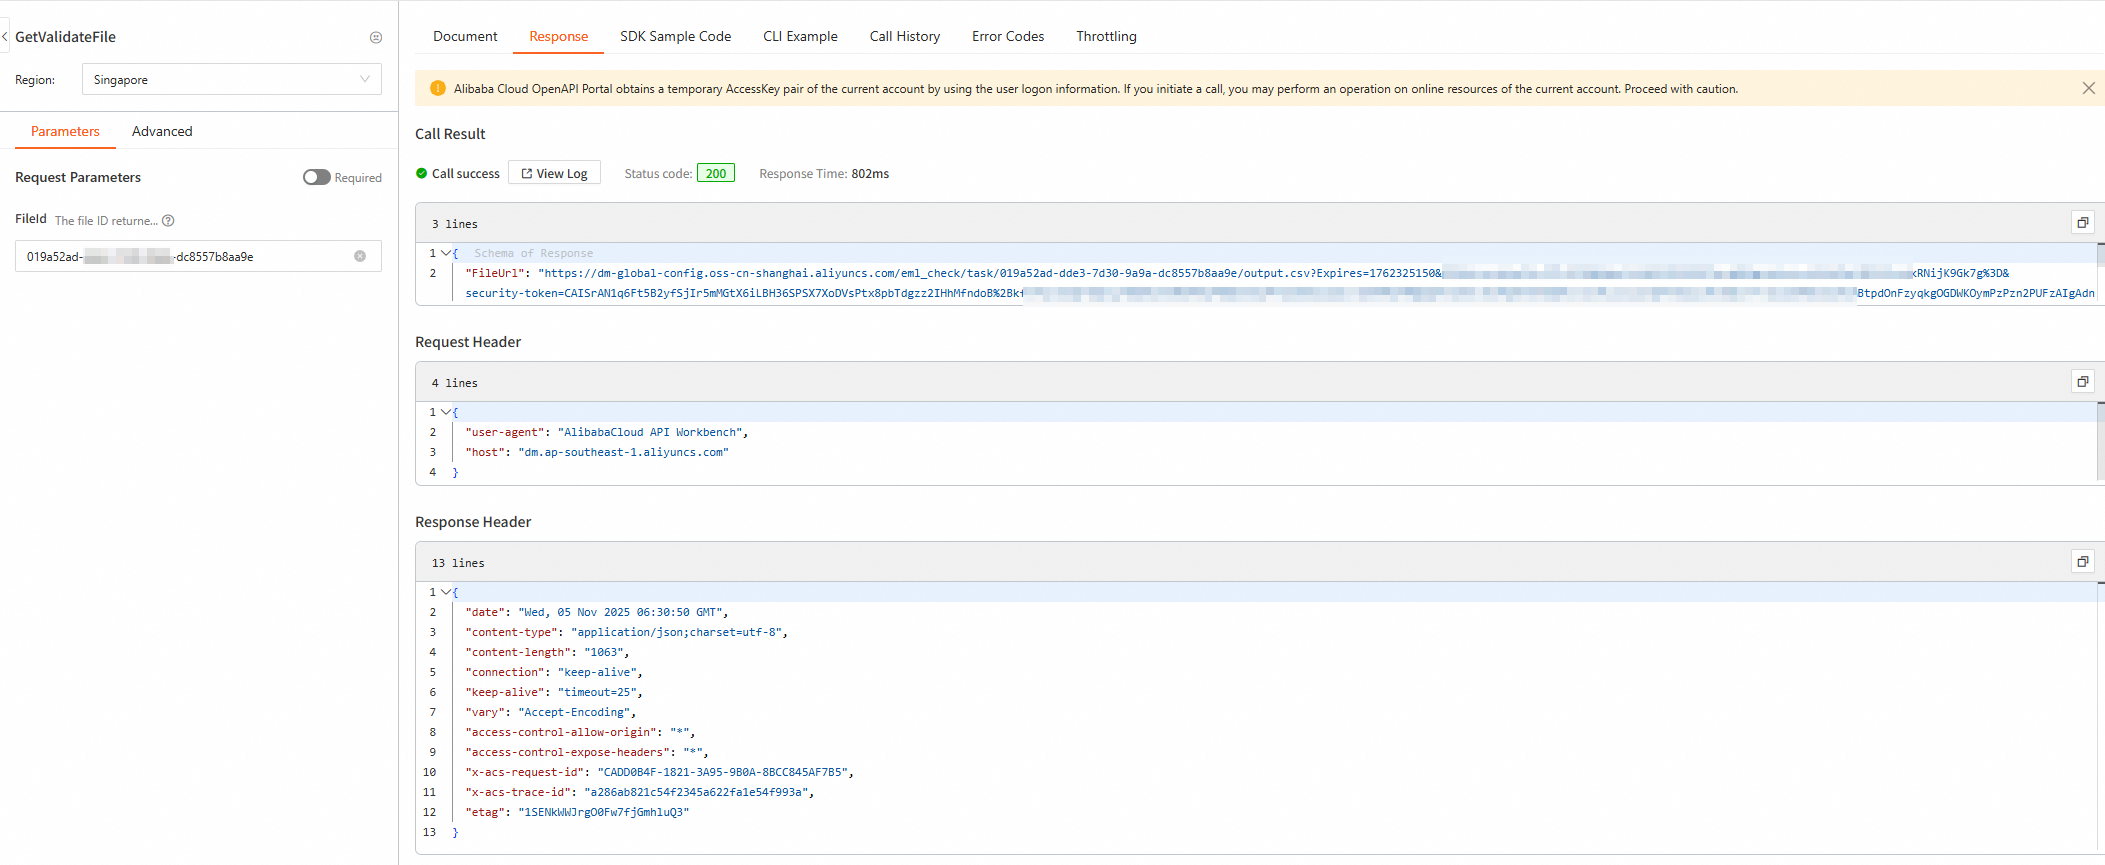
Task: Open the Region dropdown showing Singapore
Action: pyautogui.click(x=231, y=80)
